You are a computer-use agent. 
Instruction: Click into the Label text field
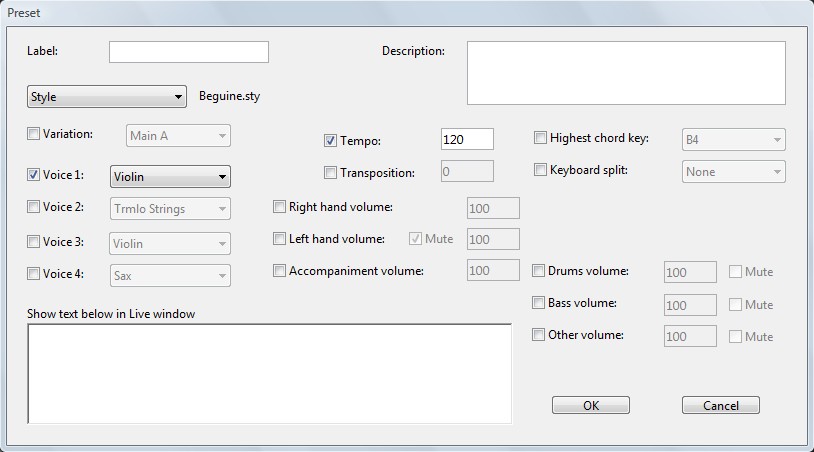point(188,52)
